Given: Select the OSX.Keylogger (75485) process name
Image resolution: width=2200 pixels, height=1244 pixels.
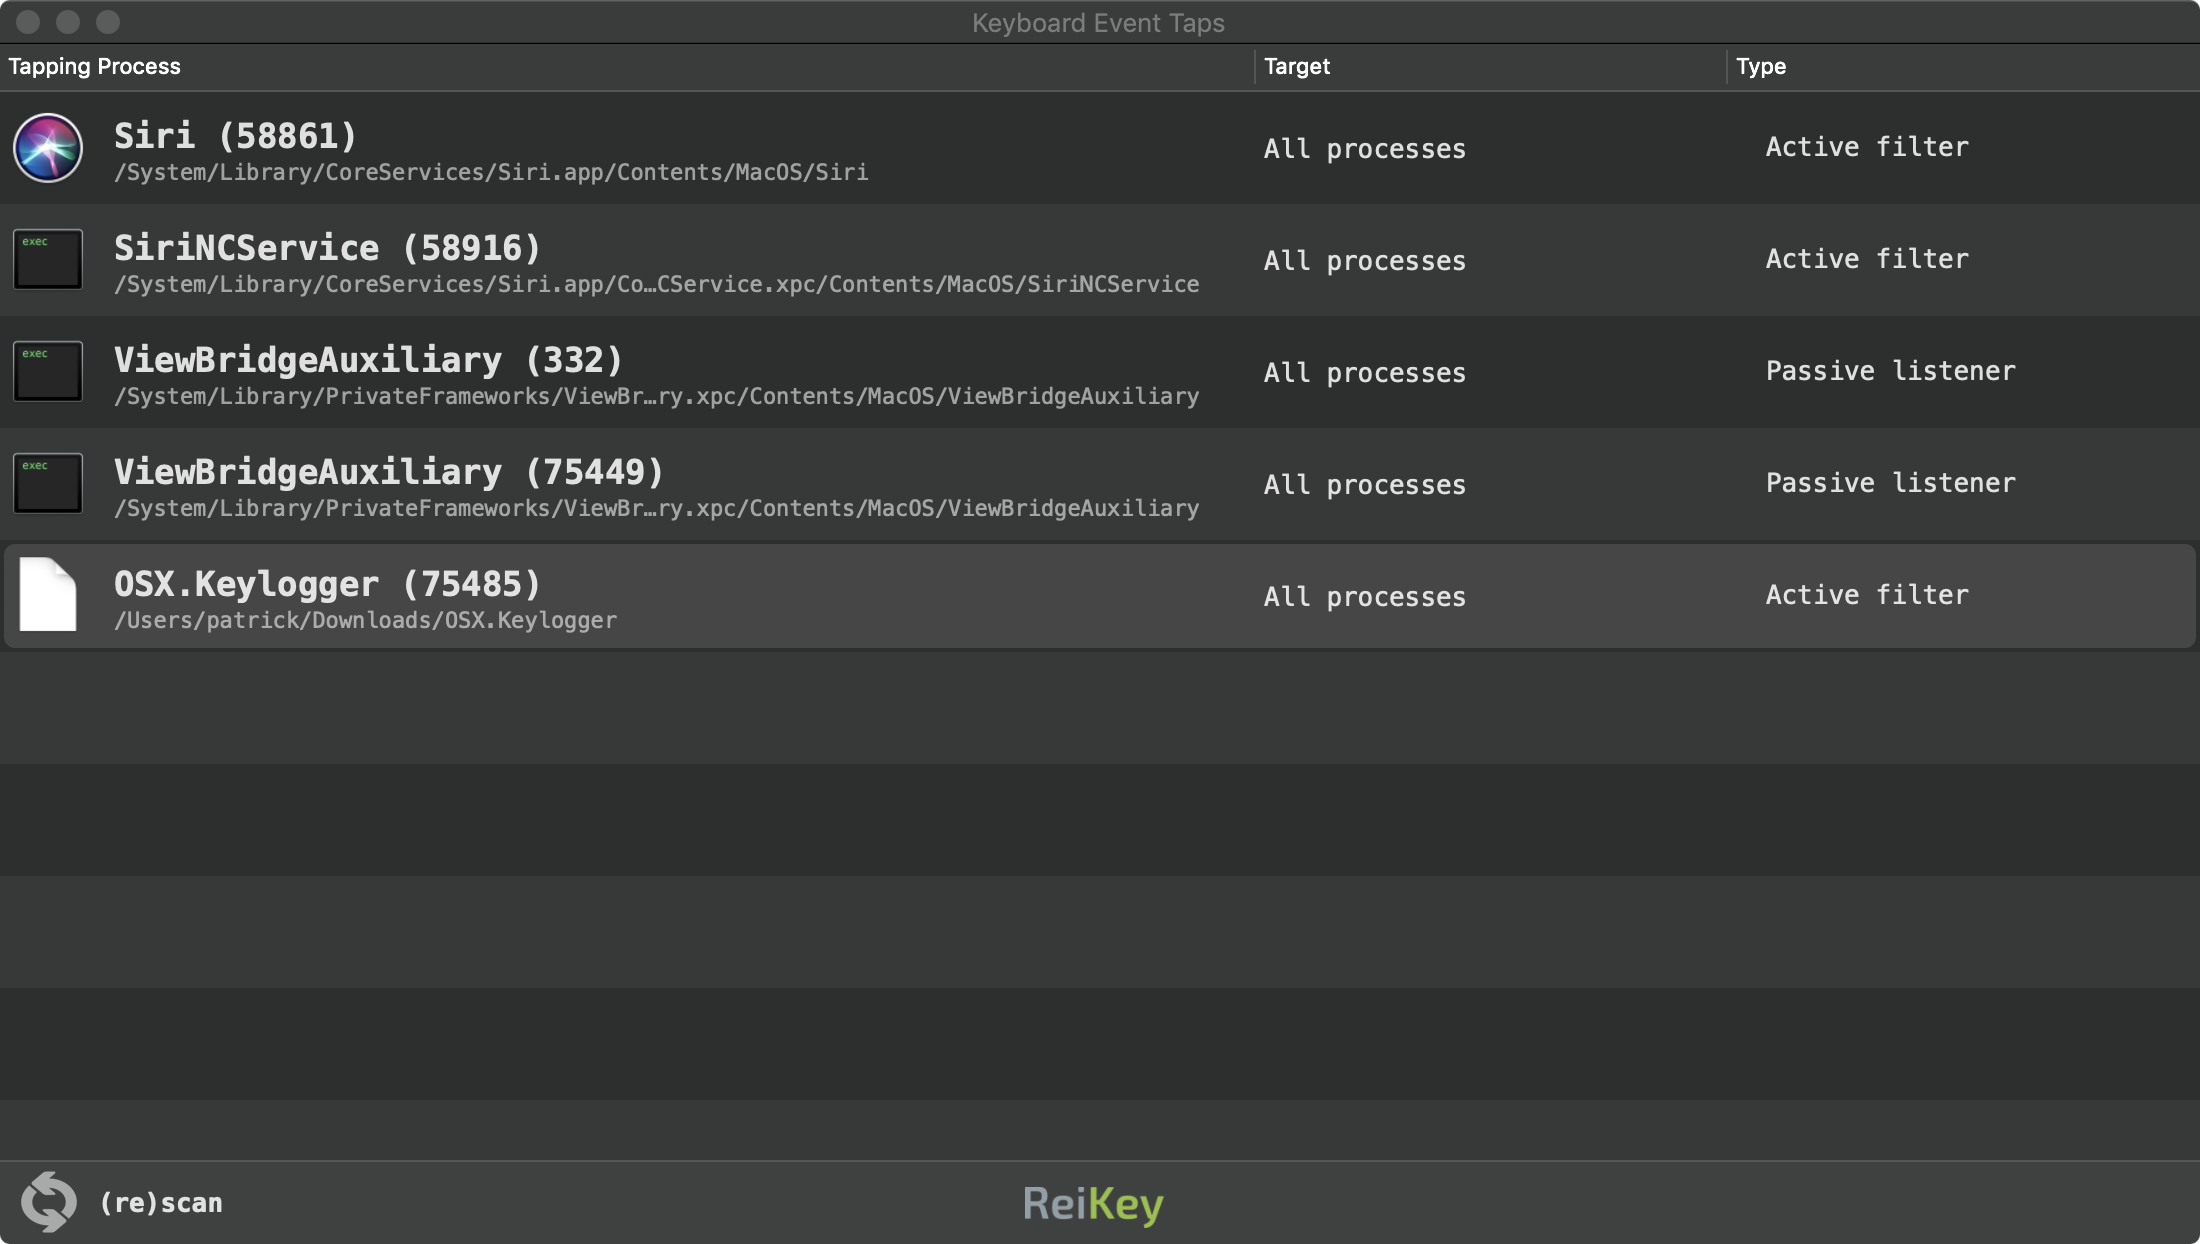Looking at the screenshot, I should [327, 584].
